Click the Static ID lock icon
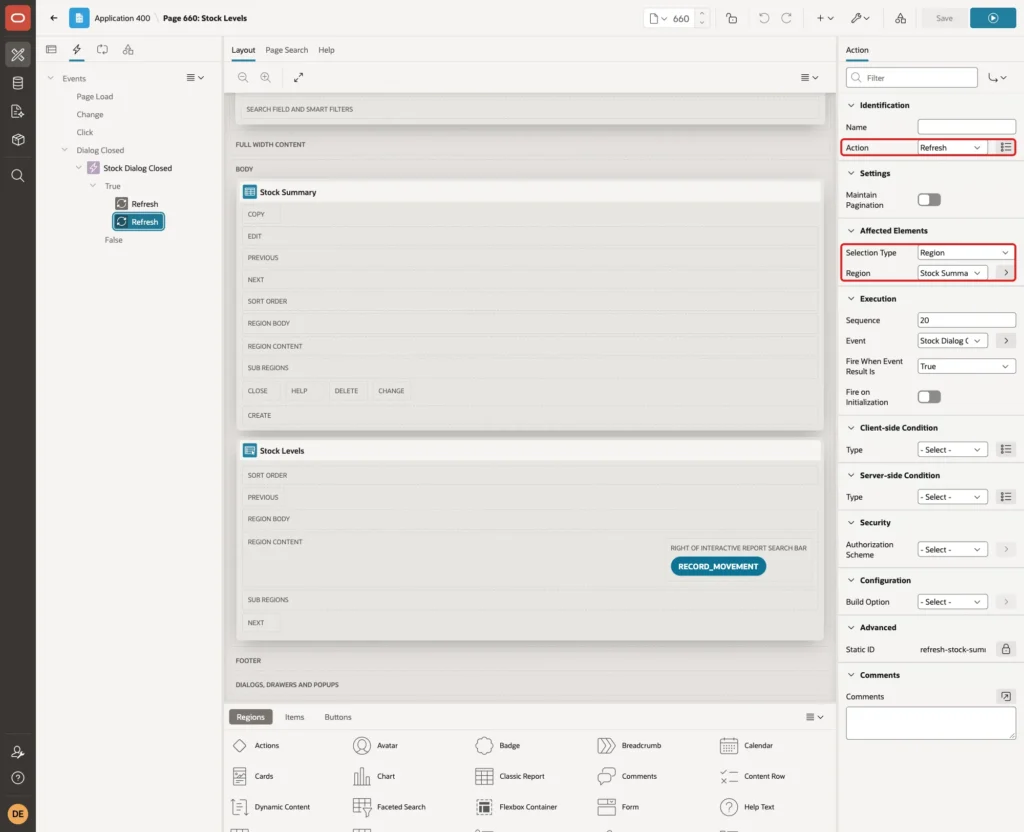The image size is (1024, 832). 1006,649
